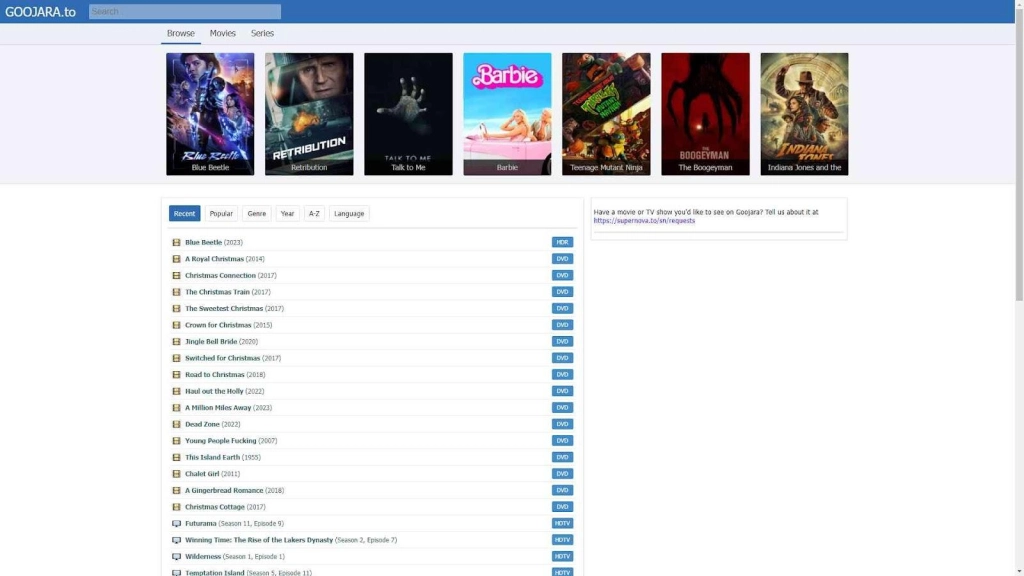Toggle the A-Z sorting filter
The height and width of the screenshot is (576, 1024).
313,213
